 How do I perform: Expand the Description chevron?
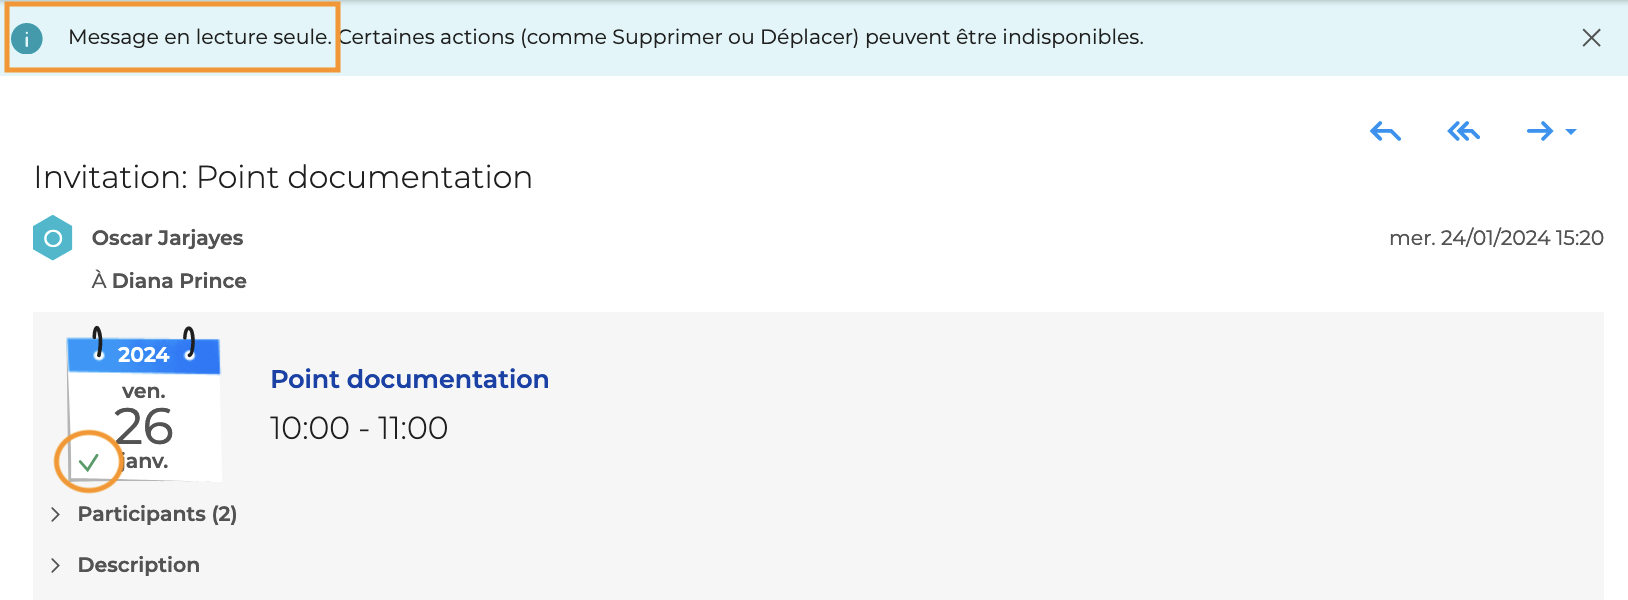click(x=55, y=565)
